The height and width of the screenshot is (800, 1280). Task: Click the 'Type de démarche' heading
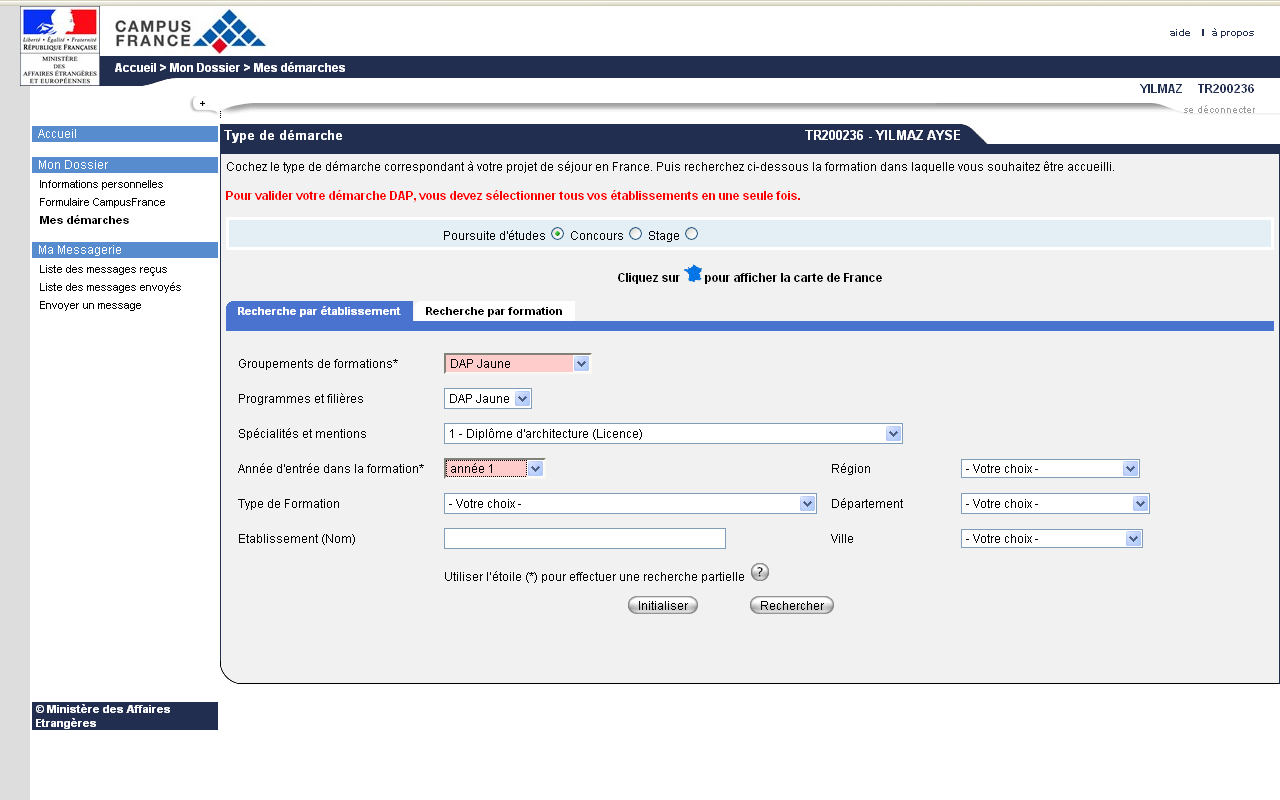284,136
